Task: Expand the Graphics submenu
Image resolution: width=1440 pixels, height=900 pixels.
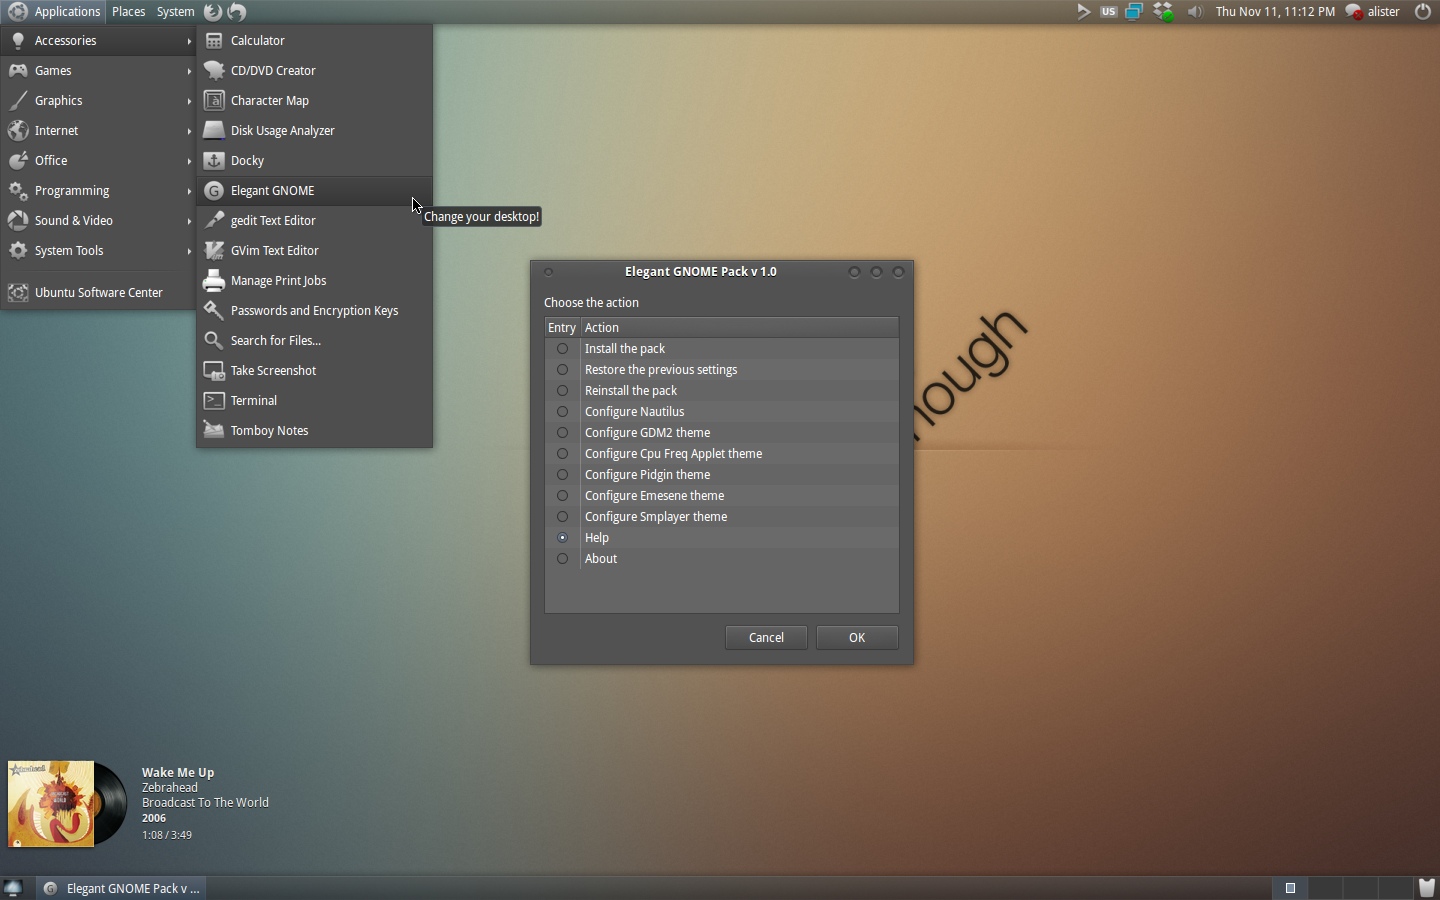Action: (98, 101)
